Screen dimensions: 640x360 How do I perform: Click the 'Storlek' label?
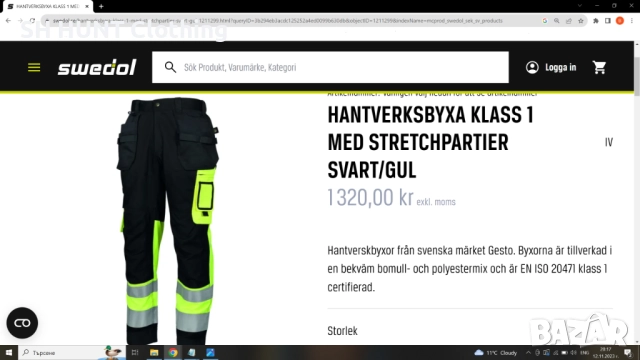(342, 331)
